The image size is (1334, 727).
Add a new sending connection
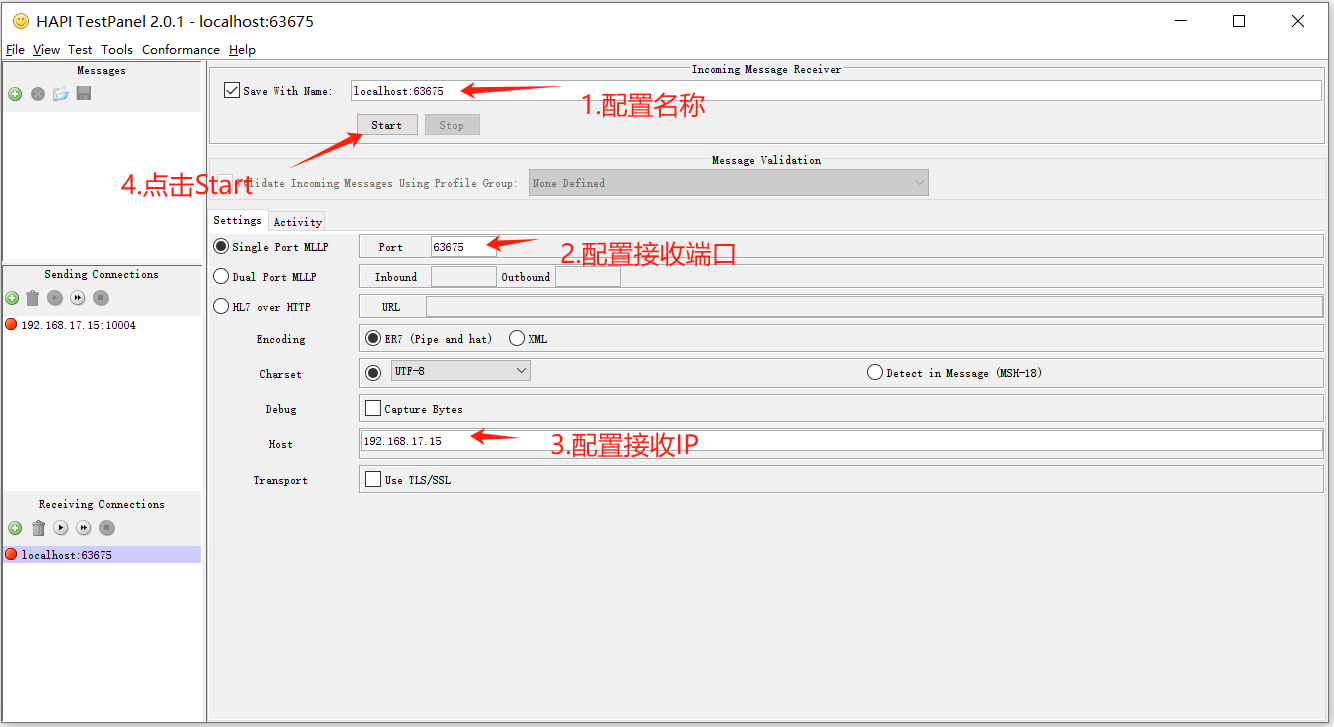tap(12, 298)
